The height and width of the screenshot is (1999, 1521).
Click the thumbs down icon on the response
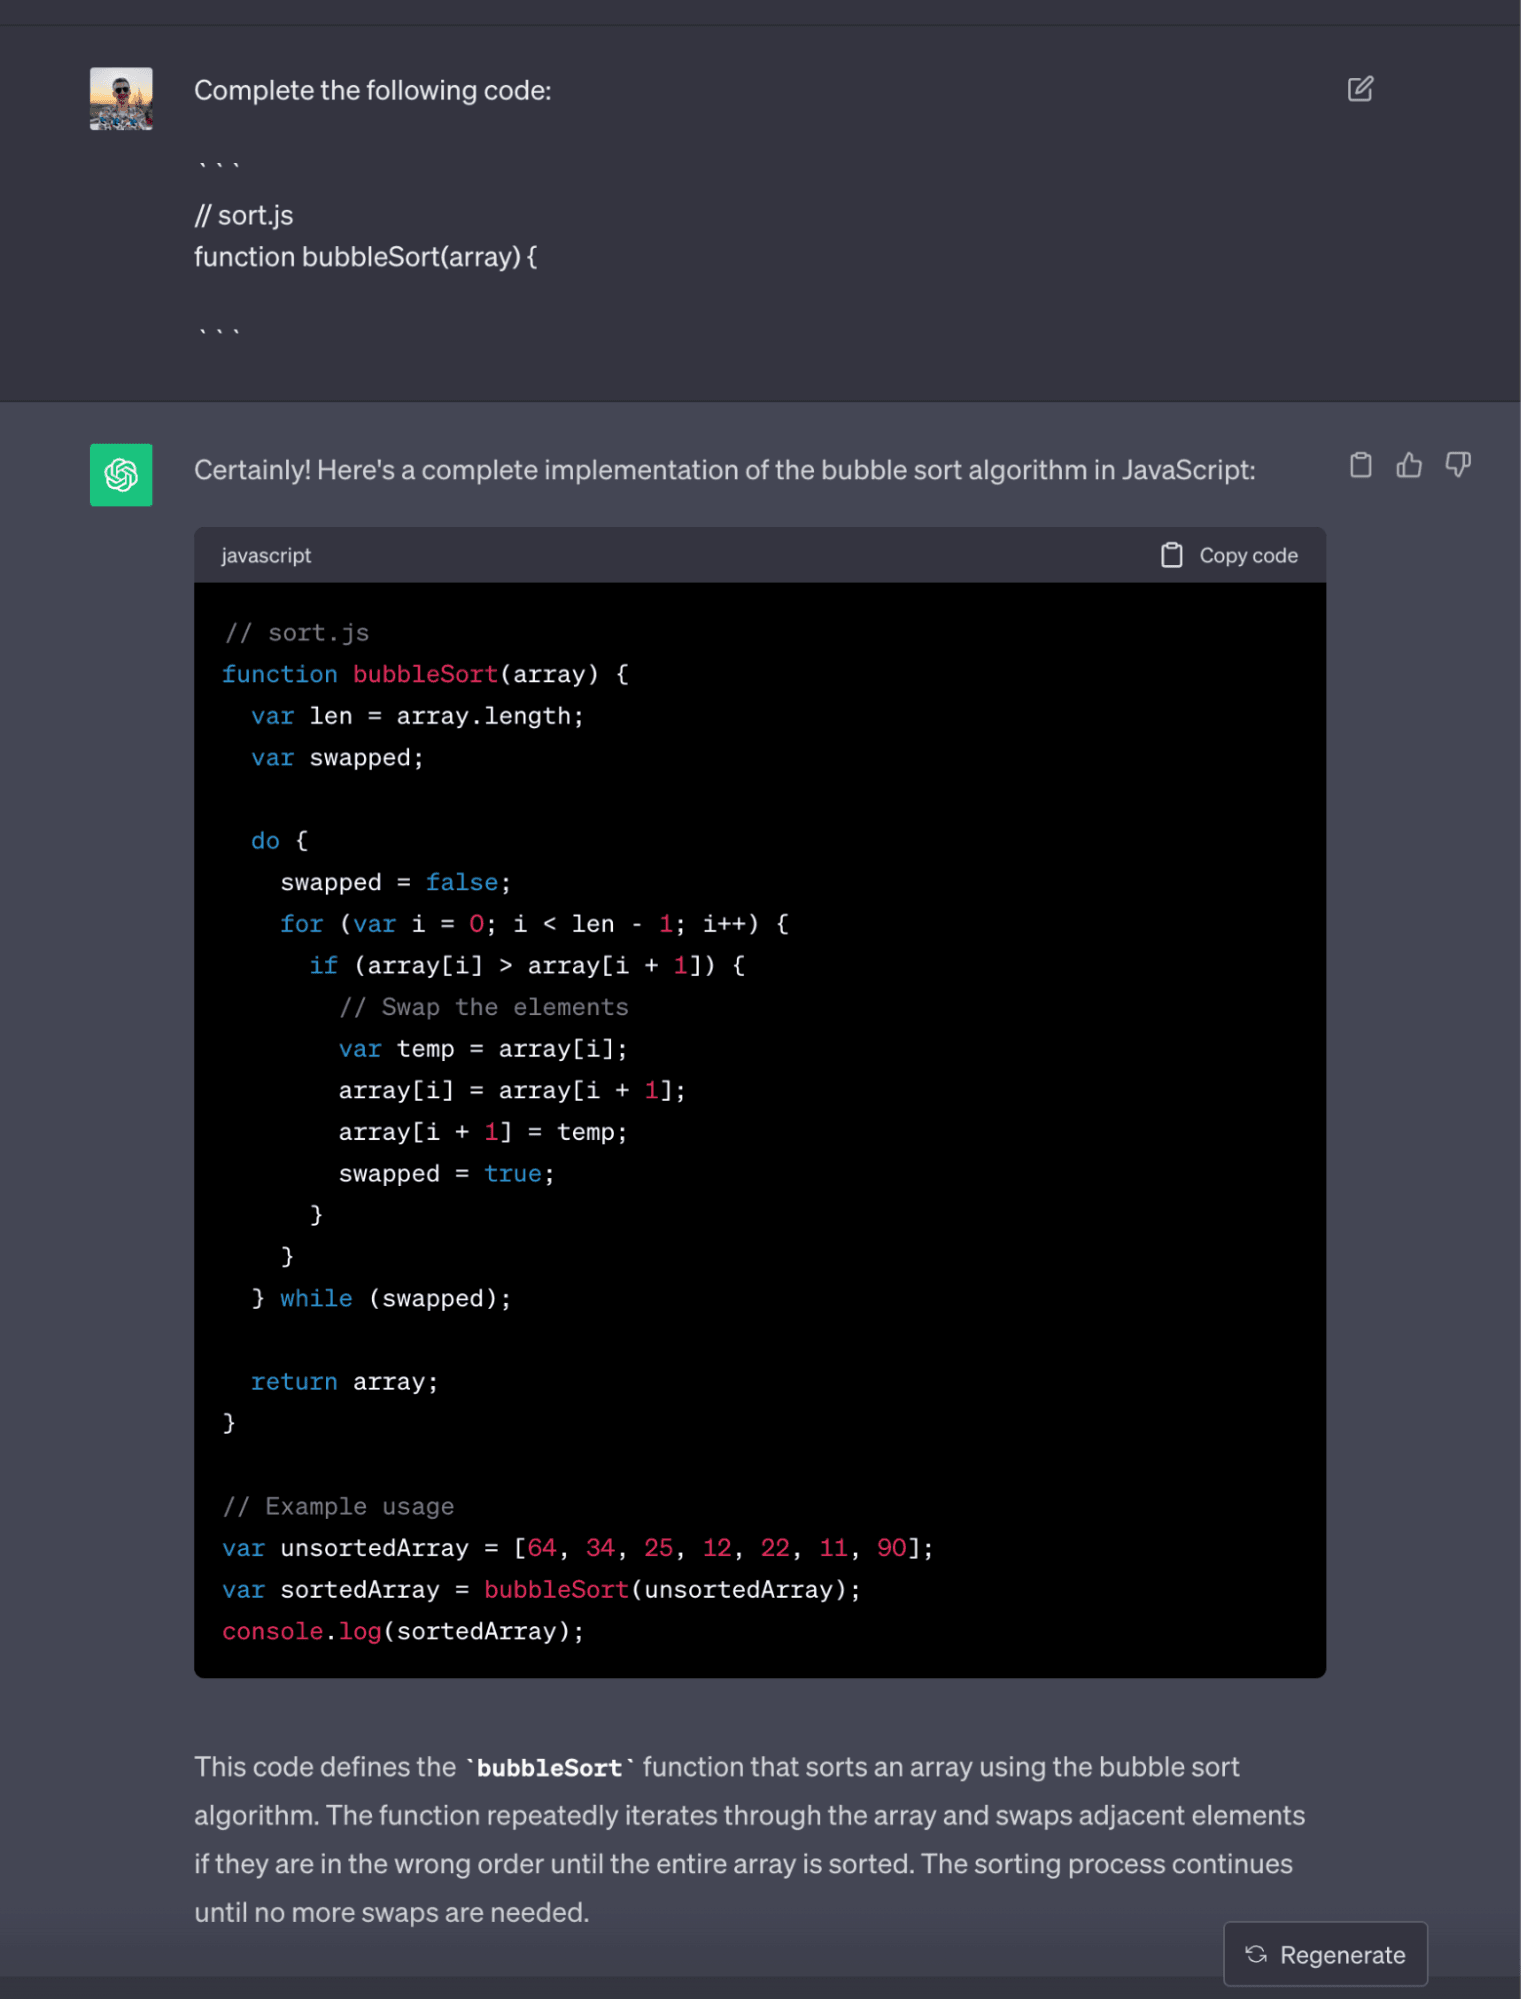[1457, 465]
